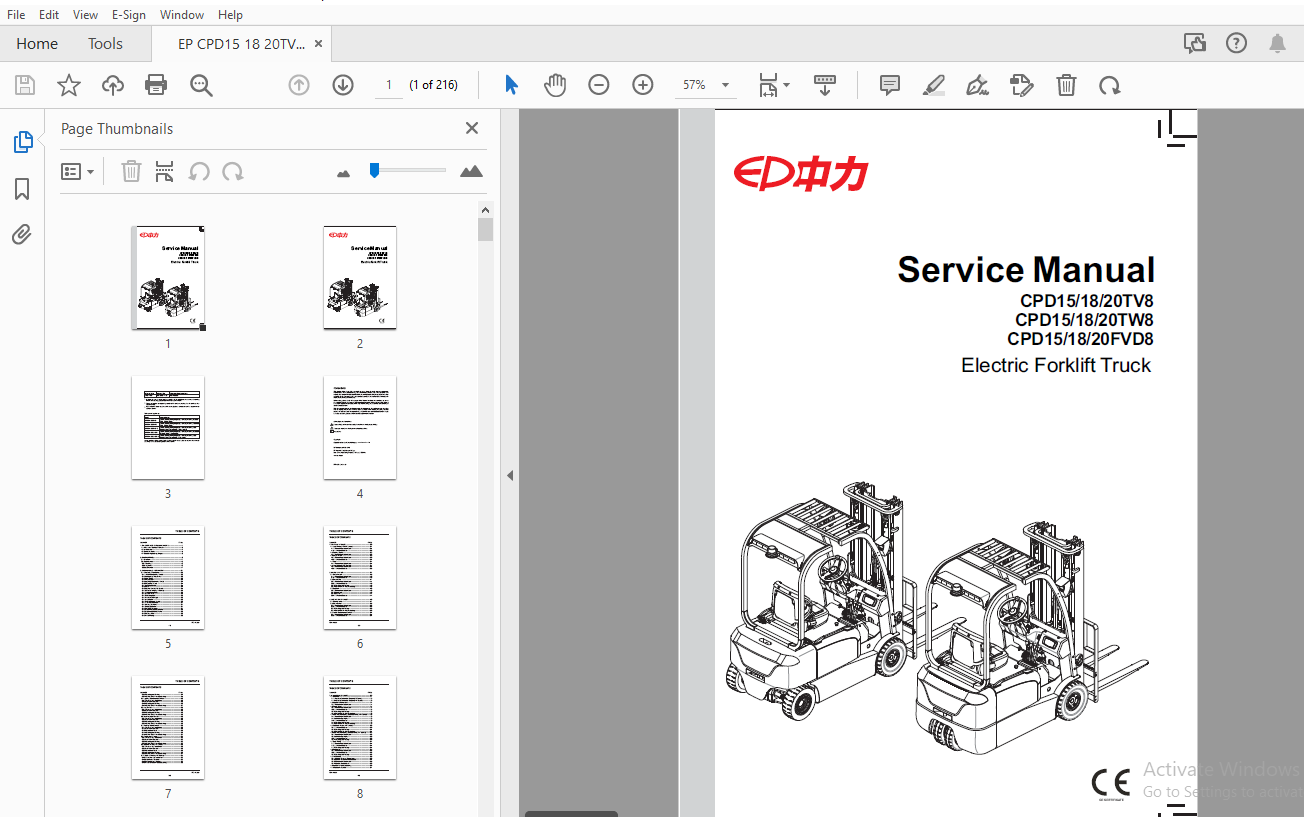Save the file using the floppy disk icon
This screenshot has height=817, width=1304.
[x=25, y=86]
